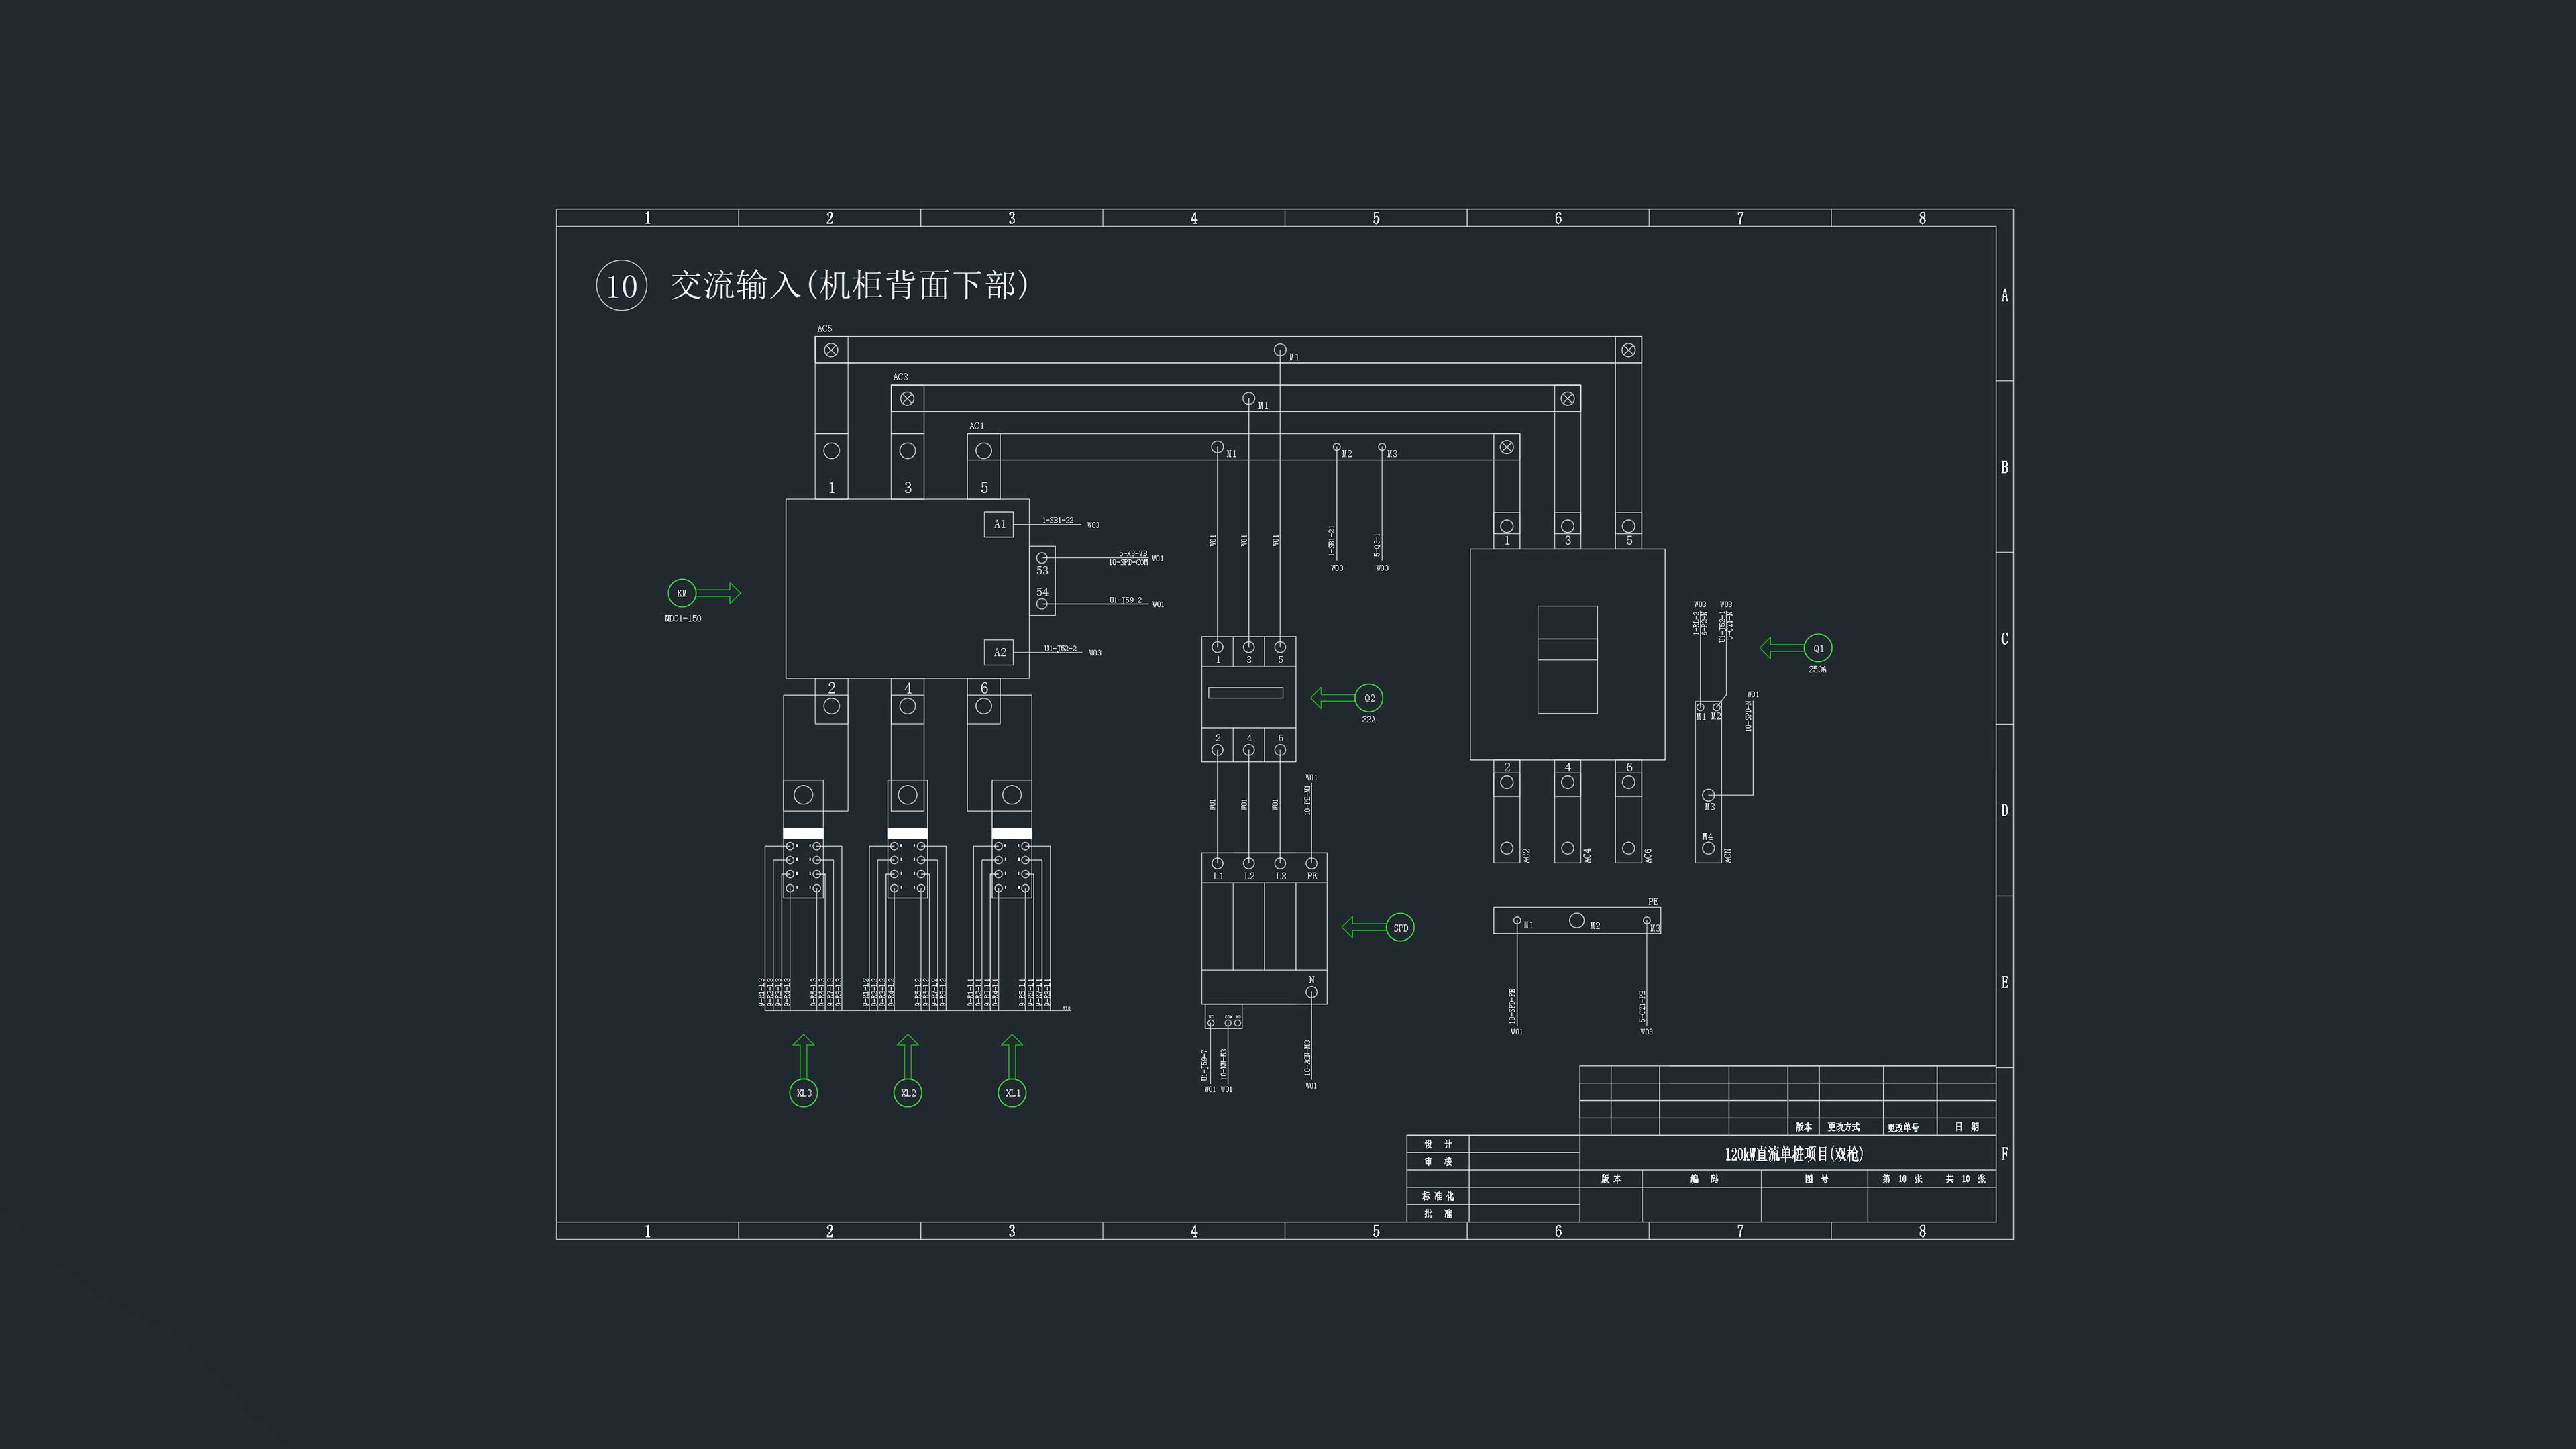Viewport: 2576px width, 1449px height.
Task: Click the vertical wire label 10-SPD-PE
Action: click(x=1512, y=1006)
